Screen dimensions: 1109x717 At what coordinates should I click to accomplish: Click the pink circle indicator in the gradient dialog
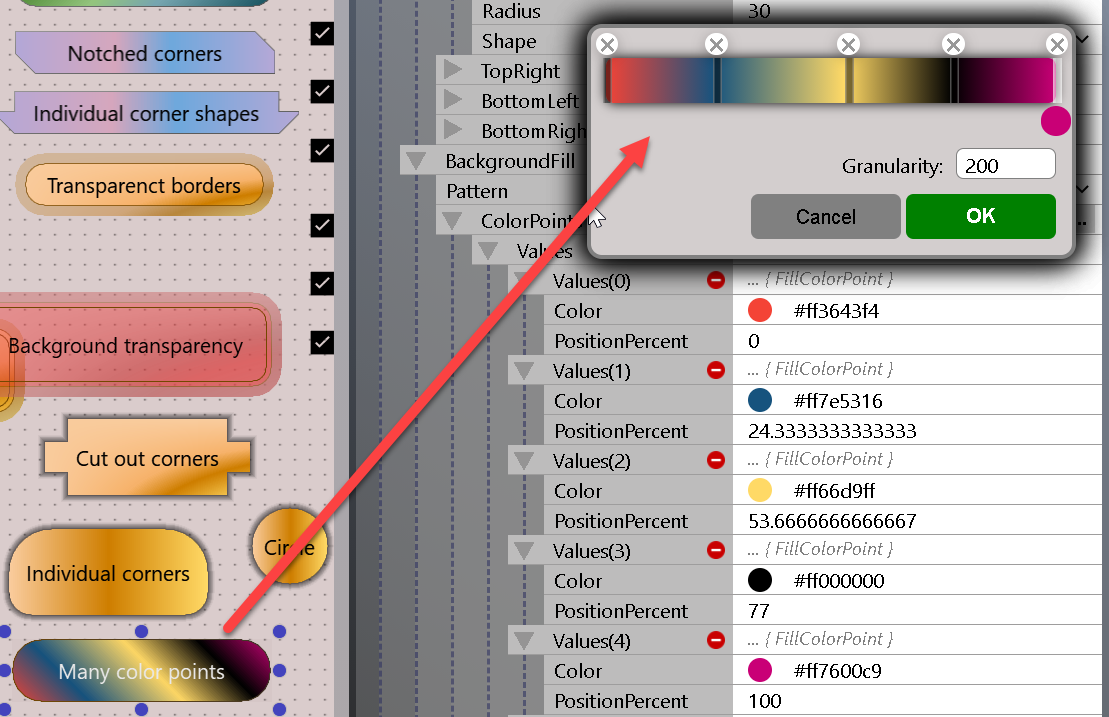coord(1056,120)
